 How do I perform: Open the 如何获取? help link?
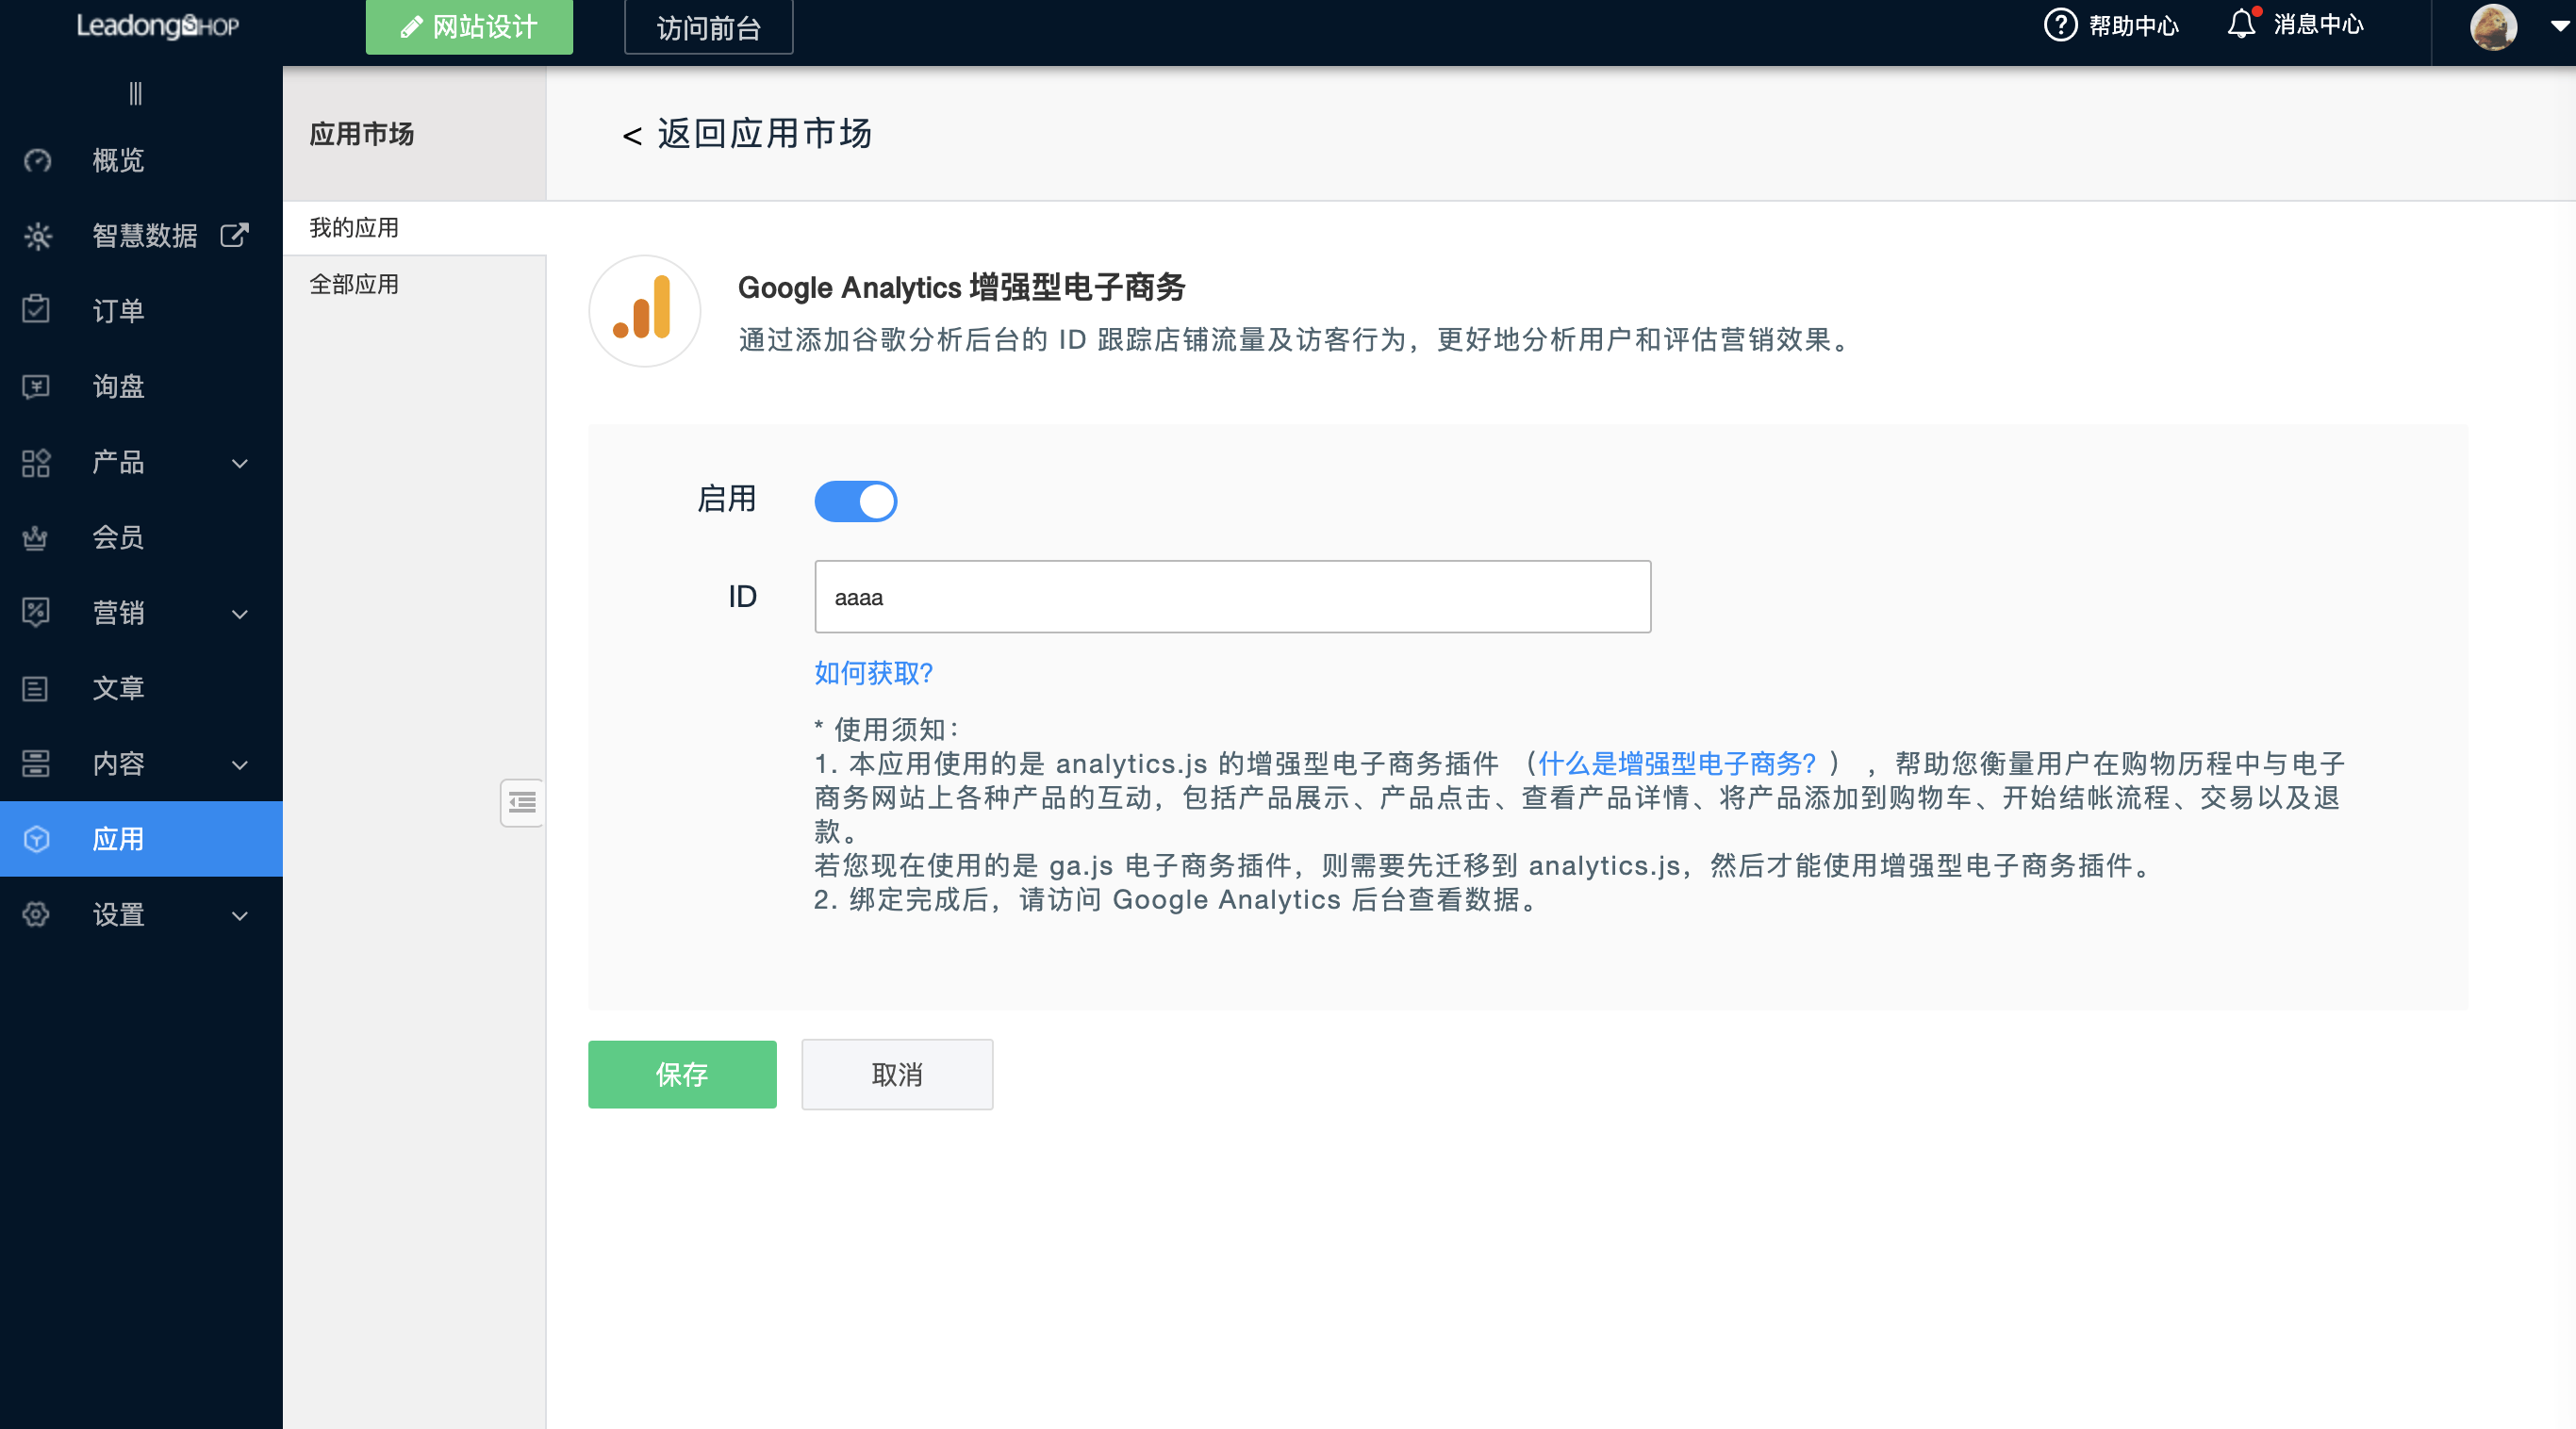point(873,673)
